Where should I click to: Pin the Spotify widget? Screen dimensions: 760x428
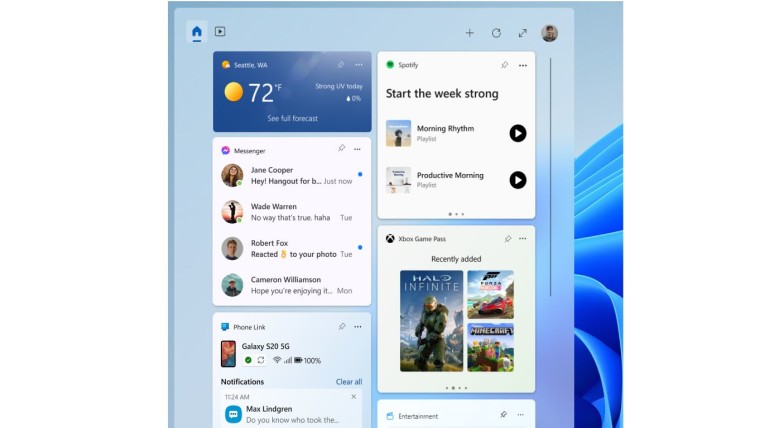(x=505, y=65)
